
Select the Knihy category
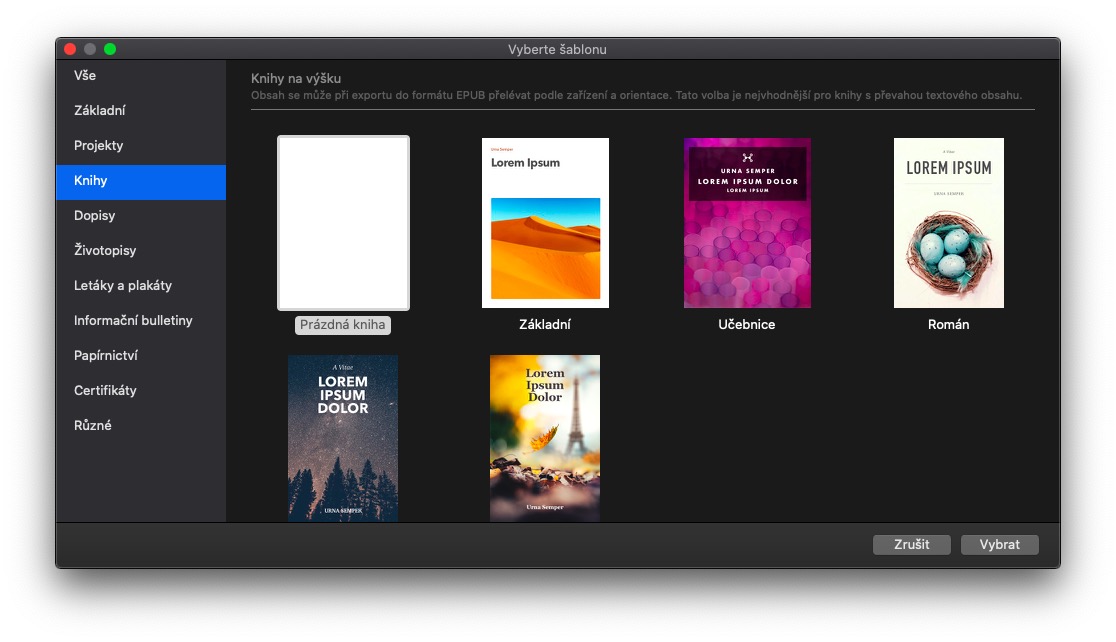click(x=140, y=181)
